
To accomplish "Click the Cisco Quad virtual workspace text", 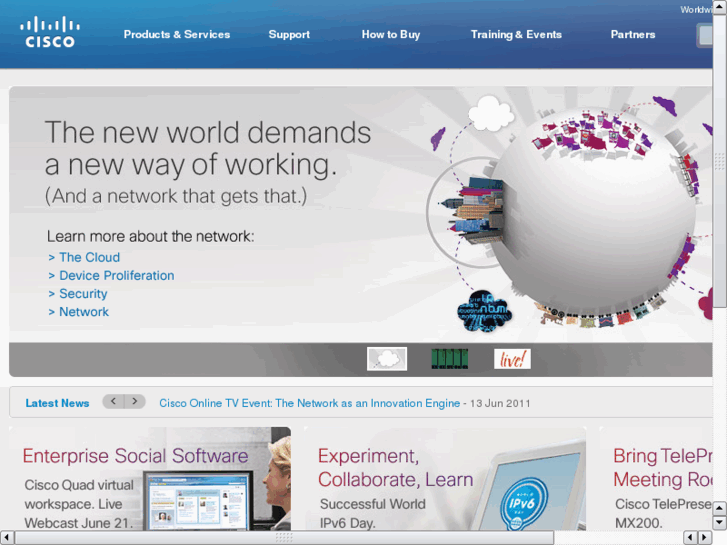I will (79, 504).
